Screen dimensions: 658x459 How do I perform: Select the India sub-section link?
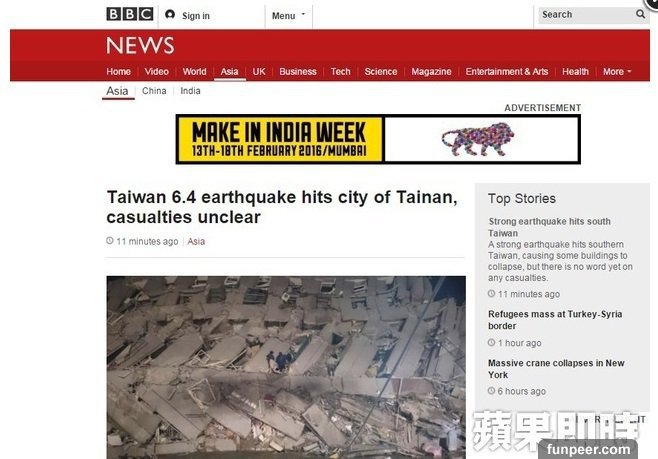[190, 91]
